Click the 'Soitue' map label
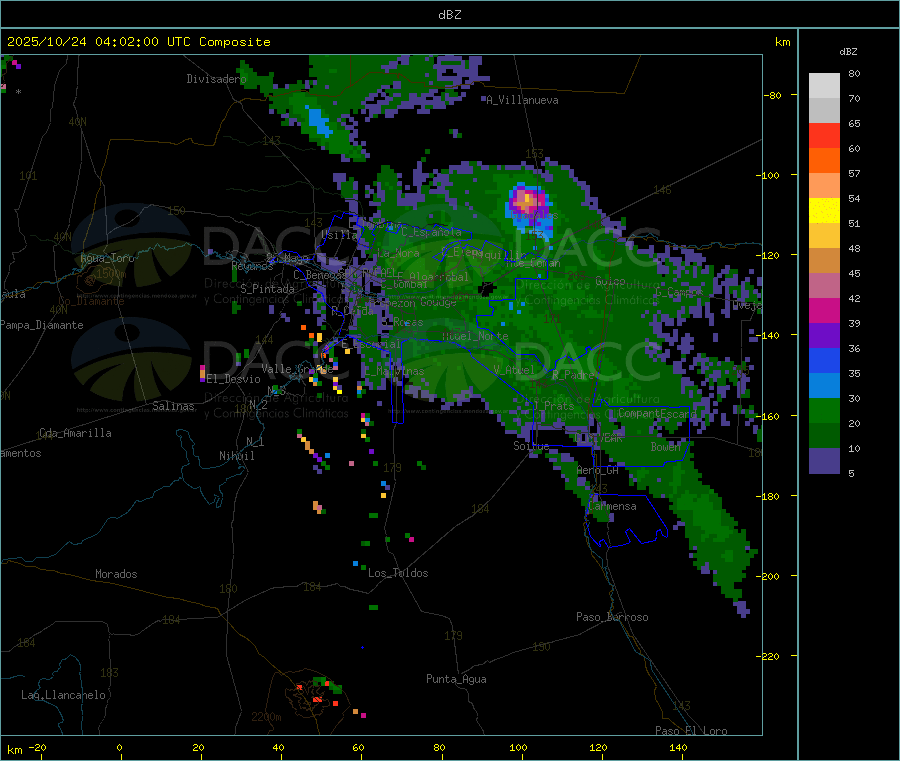The image size is (900, 761). [531, 446]
